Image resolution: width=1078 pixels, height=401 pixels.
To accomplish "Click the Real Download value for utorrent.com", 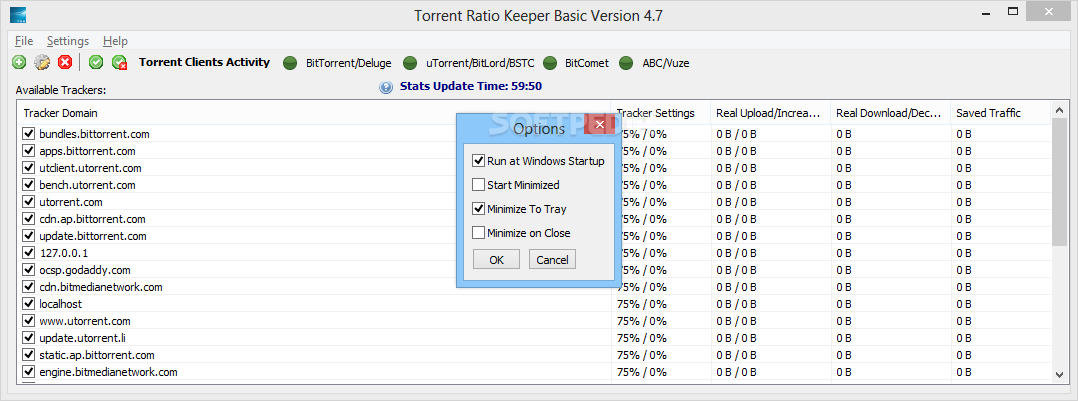I will click(844, 202).
